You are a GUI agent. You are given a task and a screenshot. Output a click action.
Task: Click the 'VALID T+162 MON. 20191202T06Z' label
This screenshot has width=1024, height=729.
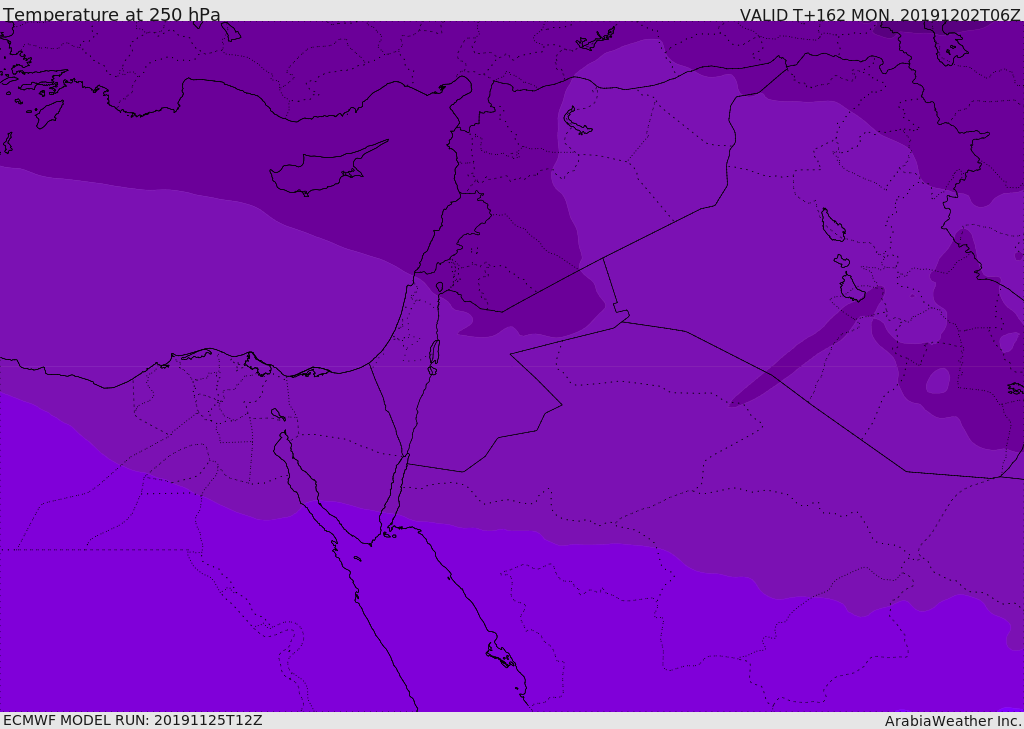(x=880, y=14)
